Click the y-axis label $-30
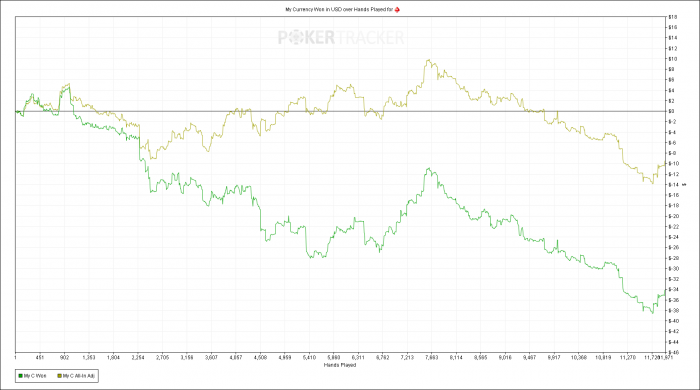 [673, 269]
